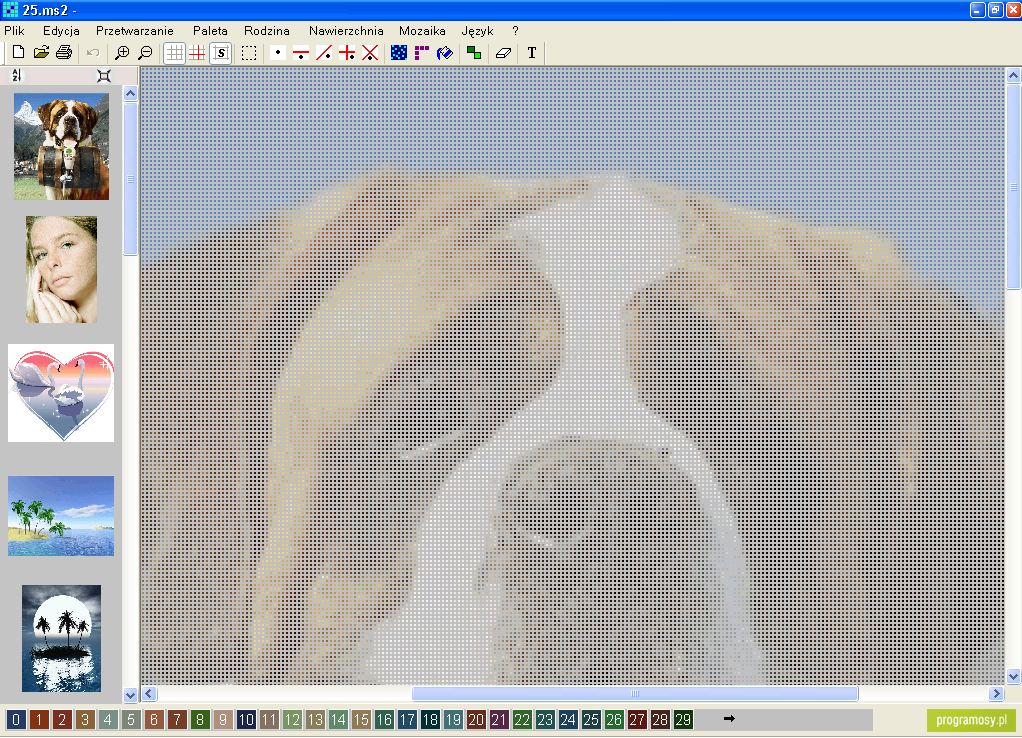
Task: Pick color swatch 3
Action: 85,720
